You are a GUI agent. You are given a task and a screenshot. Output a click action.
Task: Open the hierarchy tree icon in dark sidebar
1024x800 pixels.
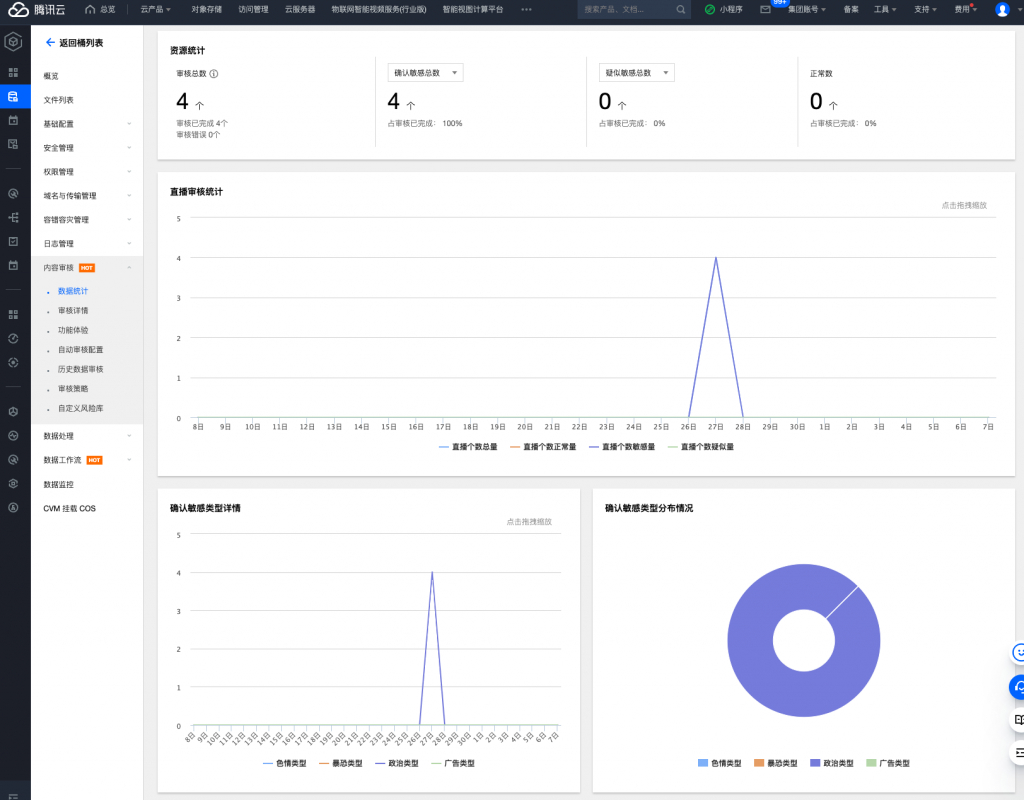(13, 217)
